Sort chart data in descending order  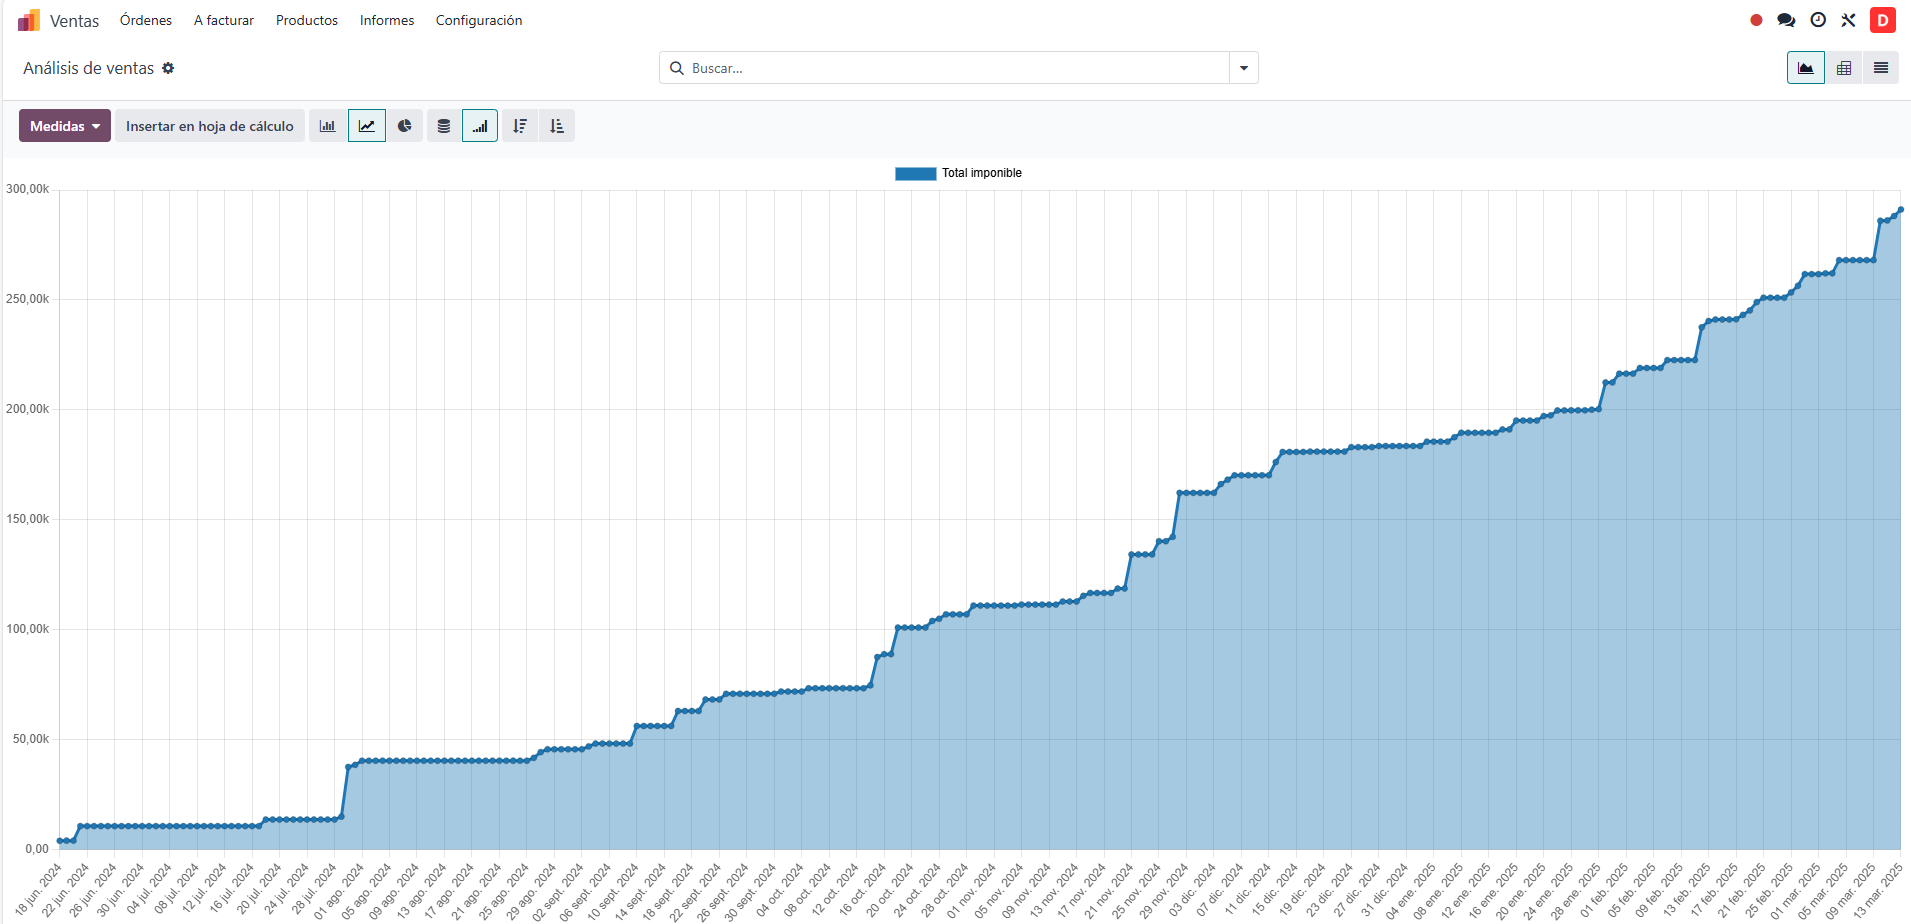point(520,126)
